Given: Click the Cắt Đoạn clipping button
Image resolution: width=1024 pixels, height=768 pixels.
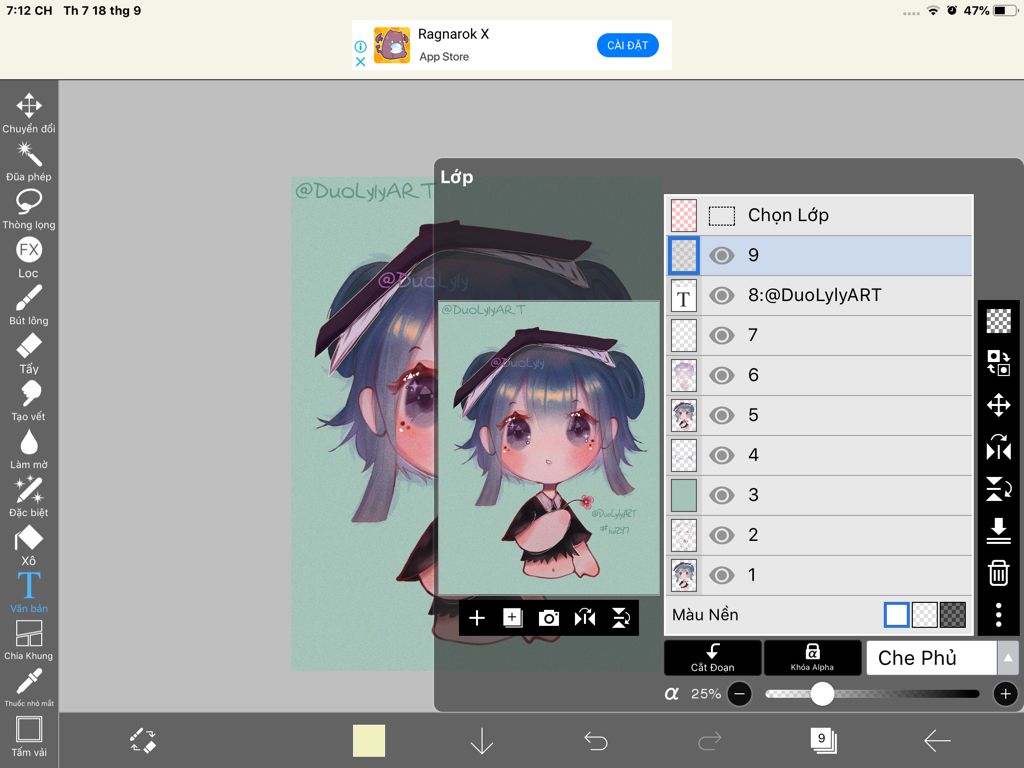Looking at the screenshot, I should click(x=712, y=658).
